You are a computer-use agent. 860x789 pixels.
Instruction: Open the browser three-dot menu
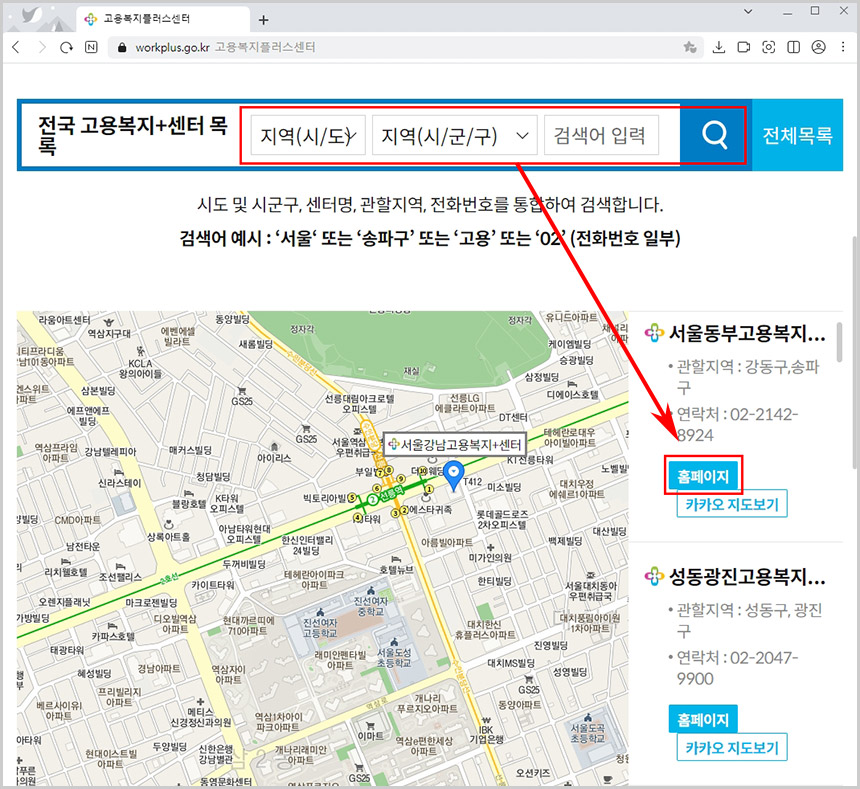[845, 47]
